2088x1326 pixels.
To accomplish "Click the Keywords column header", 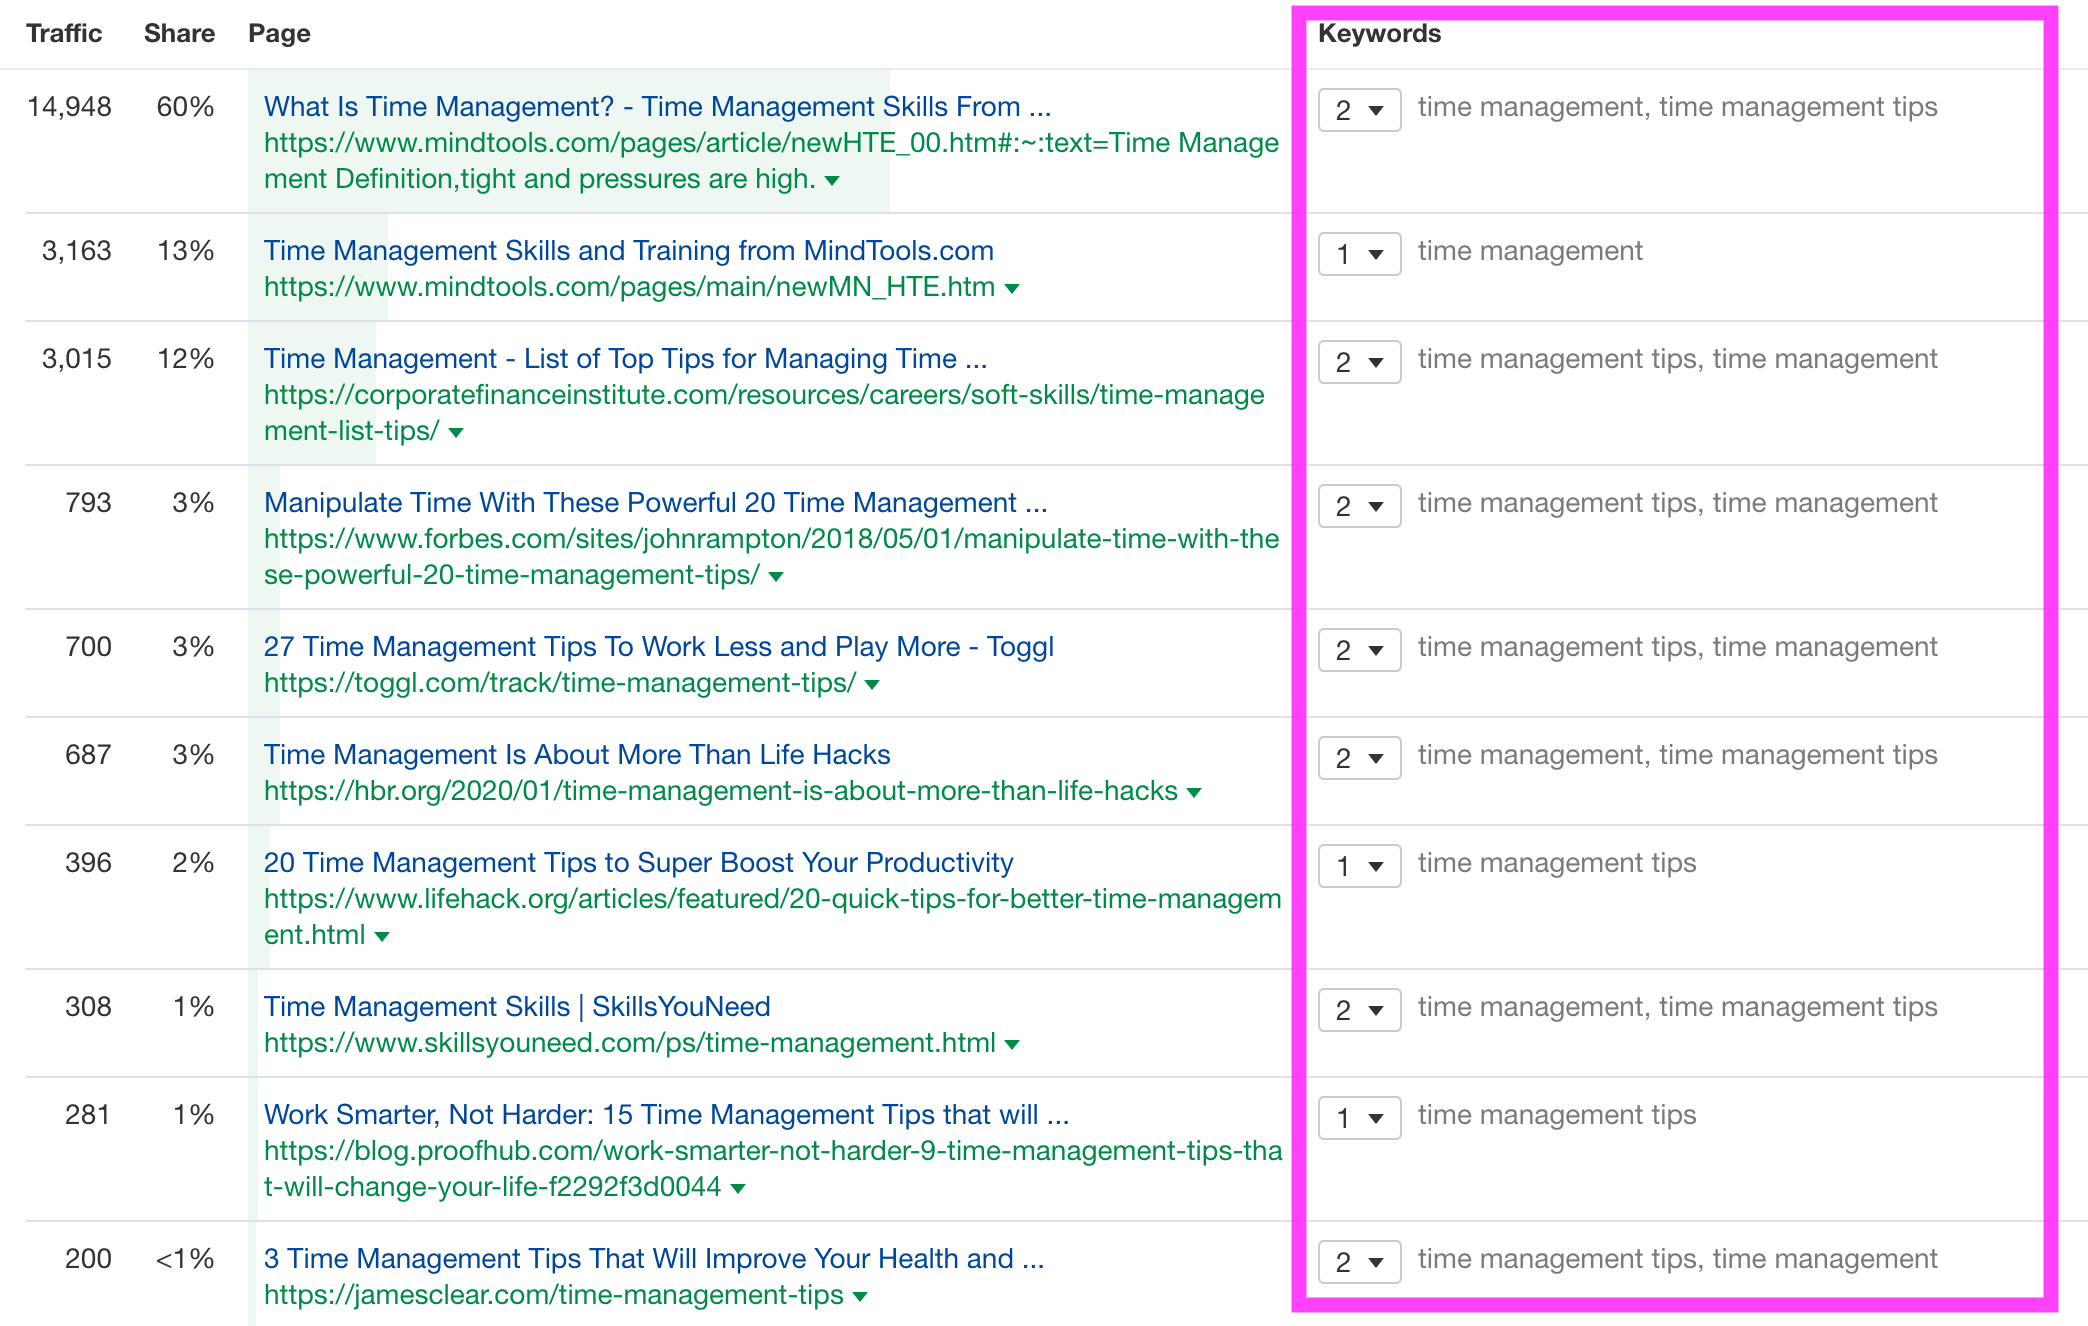I will coord(1378,33).
